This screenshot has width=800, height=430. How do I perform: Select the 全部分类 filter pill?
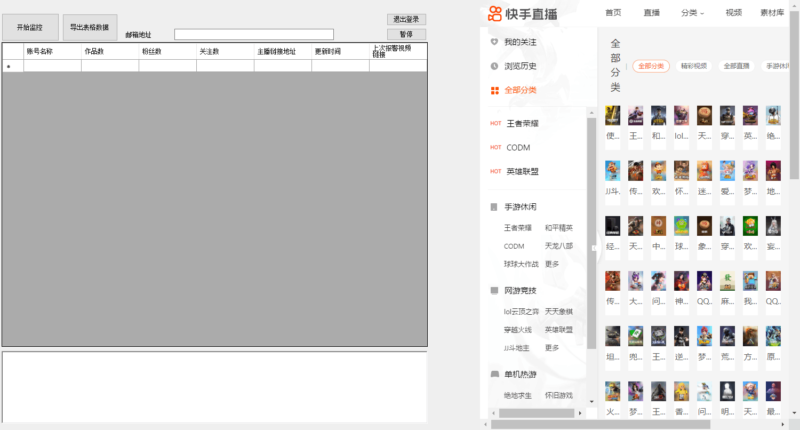651,66
